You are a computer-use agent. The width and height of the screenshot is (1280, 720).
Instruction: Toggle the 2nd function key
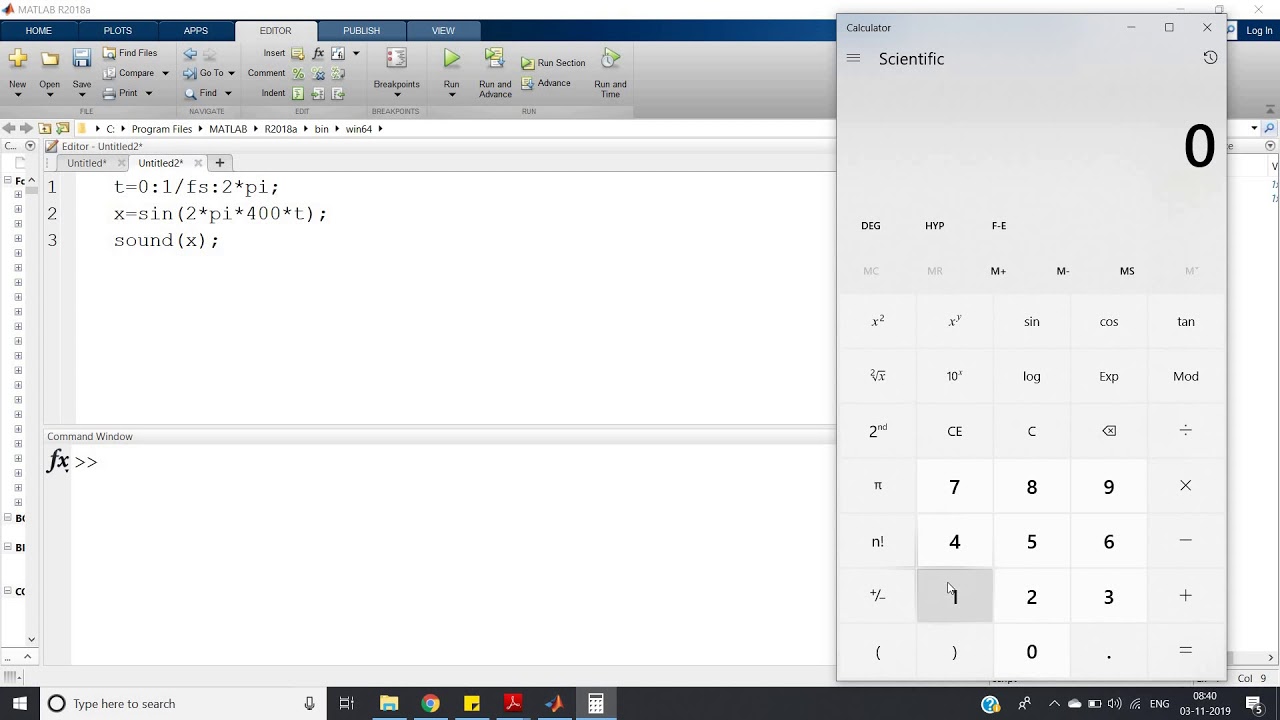pos(878,431)
